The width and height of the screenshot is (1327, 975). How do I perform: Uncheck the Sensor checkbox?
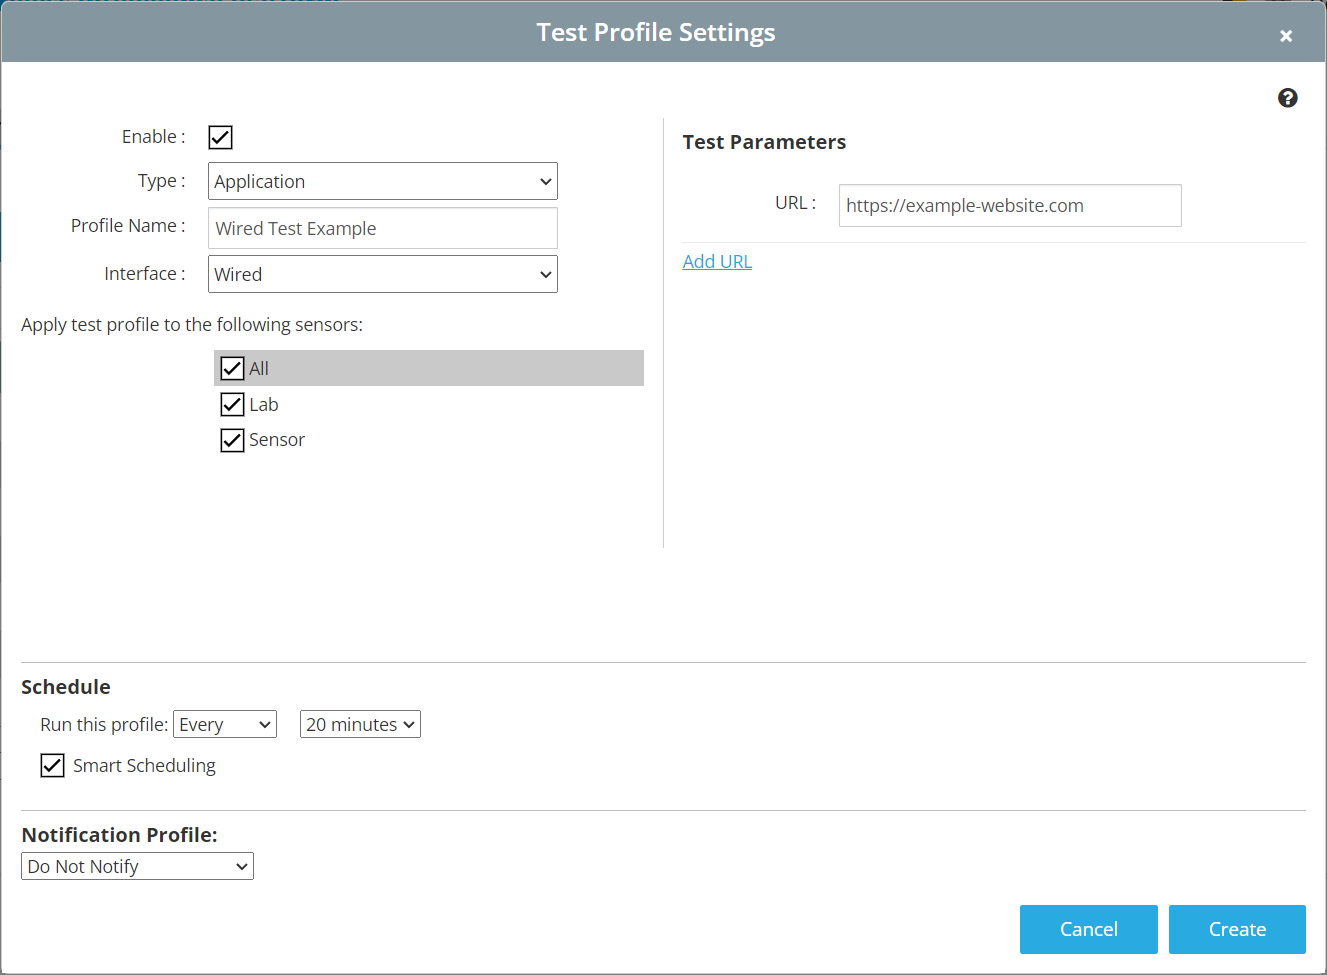232,440
